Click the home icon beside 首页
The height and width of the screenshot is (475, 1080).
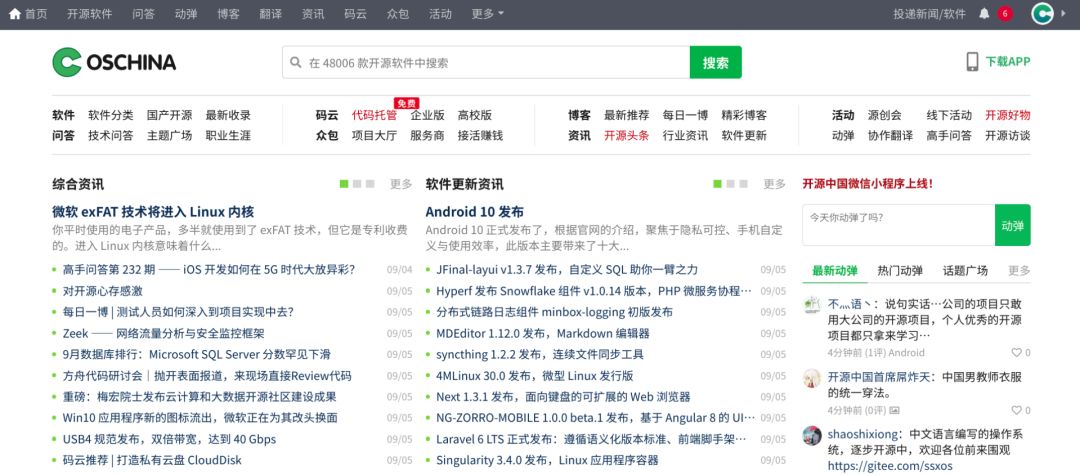pyautogui.click(x=14, y=14)
